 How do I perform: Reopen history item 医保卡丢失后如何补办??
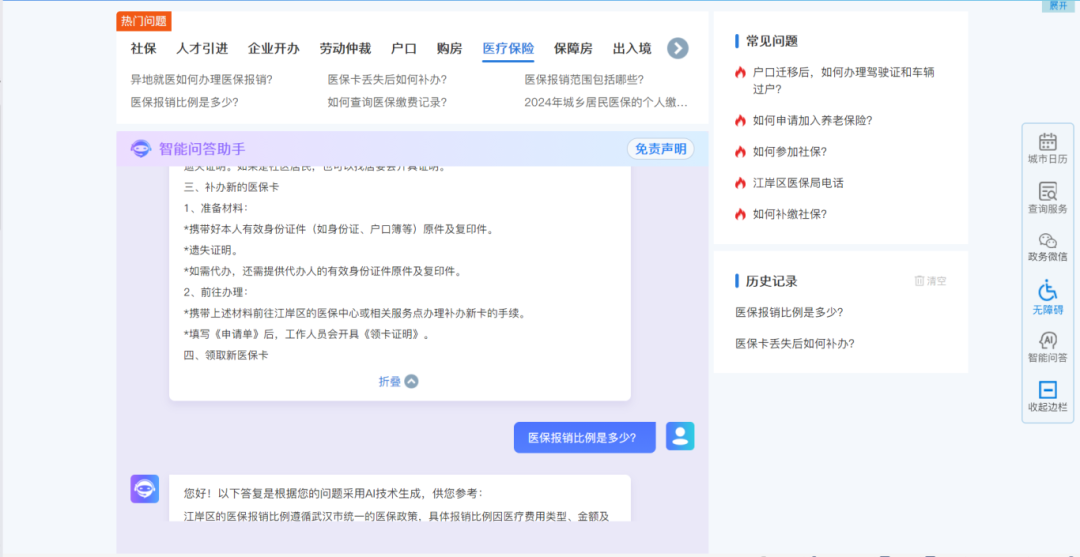(x=794, y=343)
